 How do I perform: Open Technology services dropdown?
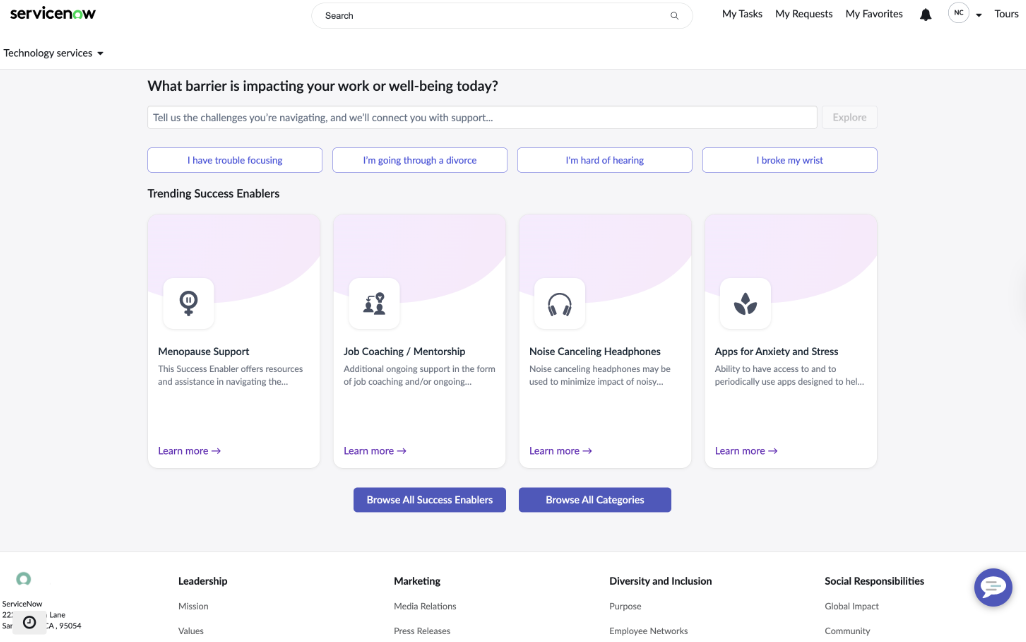54,53
